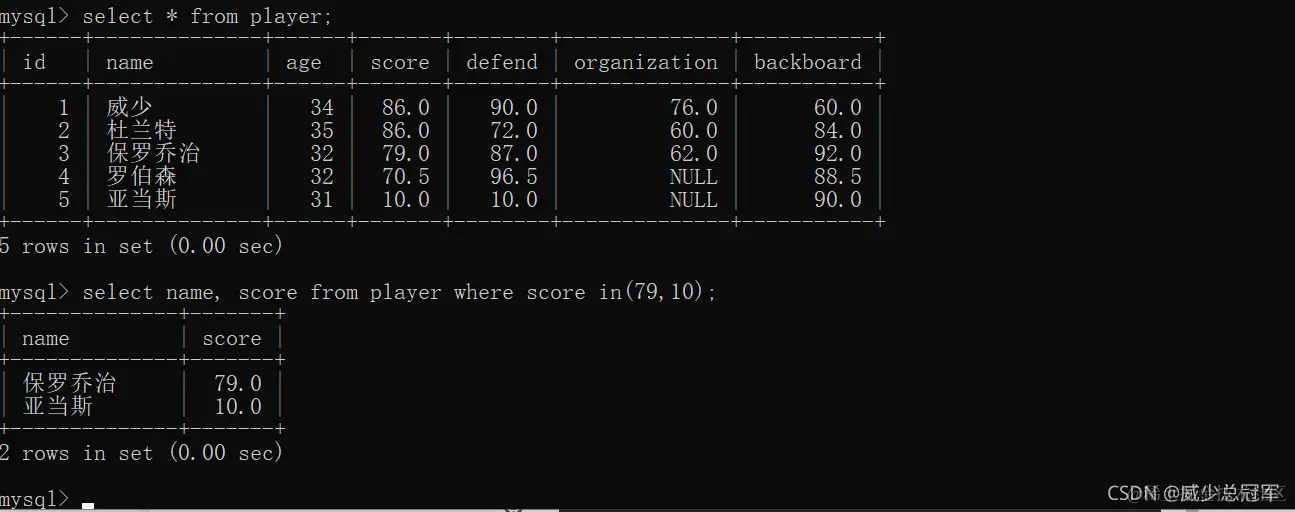The image size is (1295, 512).
Task: Click the 'organization' column header
Action: 646,63
